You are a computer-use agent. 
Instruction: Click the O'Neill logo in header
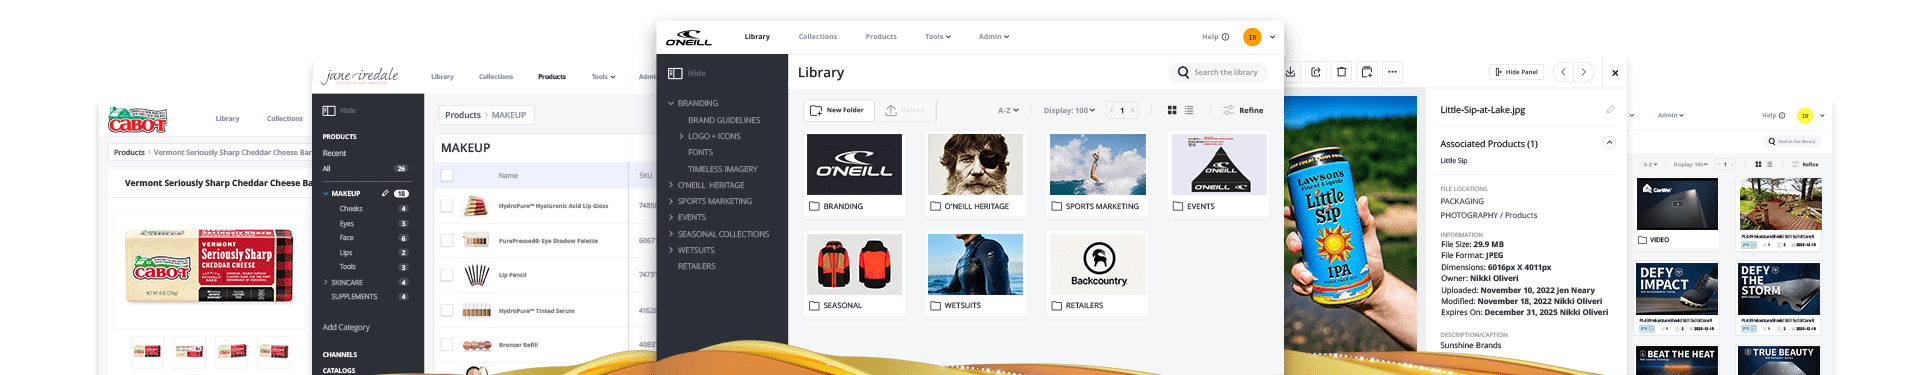pyautogui.click(x=689, y=38)
